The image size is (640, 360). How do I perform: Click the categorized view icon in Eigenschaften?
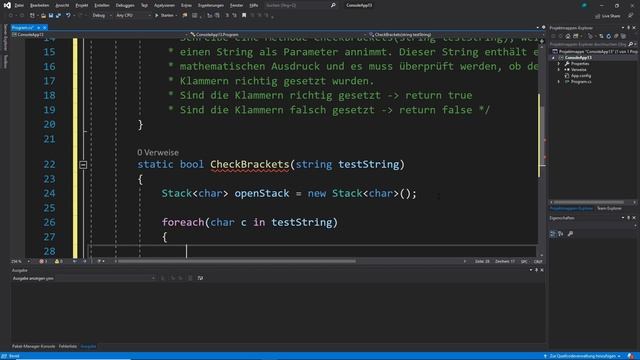[x=553, y=233]
